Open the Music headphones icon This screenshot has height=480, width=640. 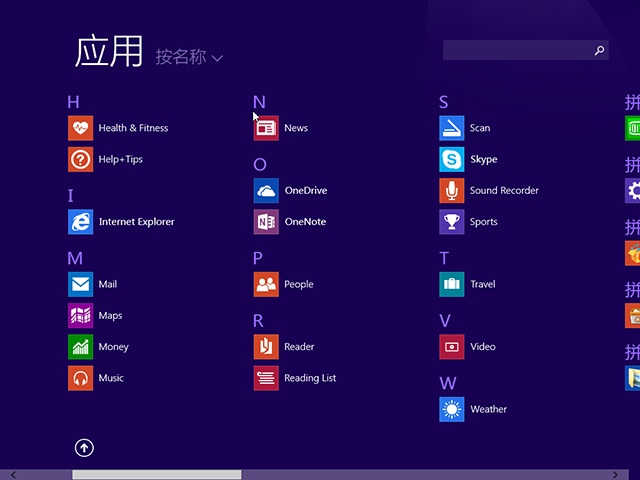80,378
